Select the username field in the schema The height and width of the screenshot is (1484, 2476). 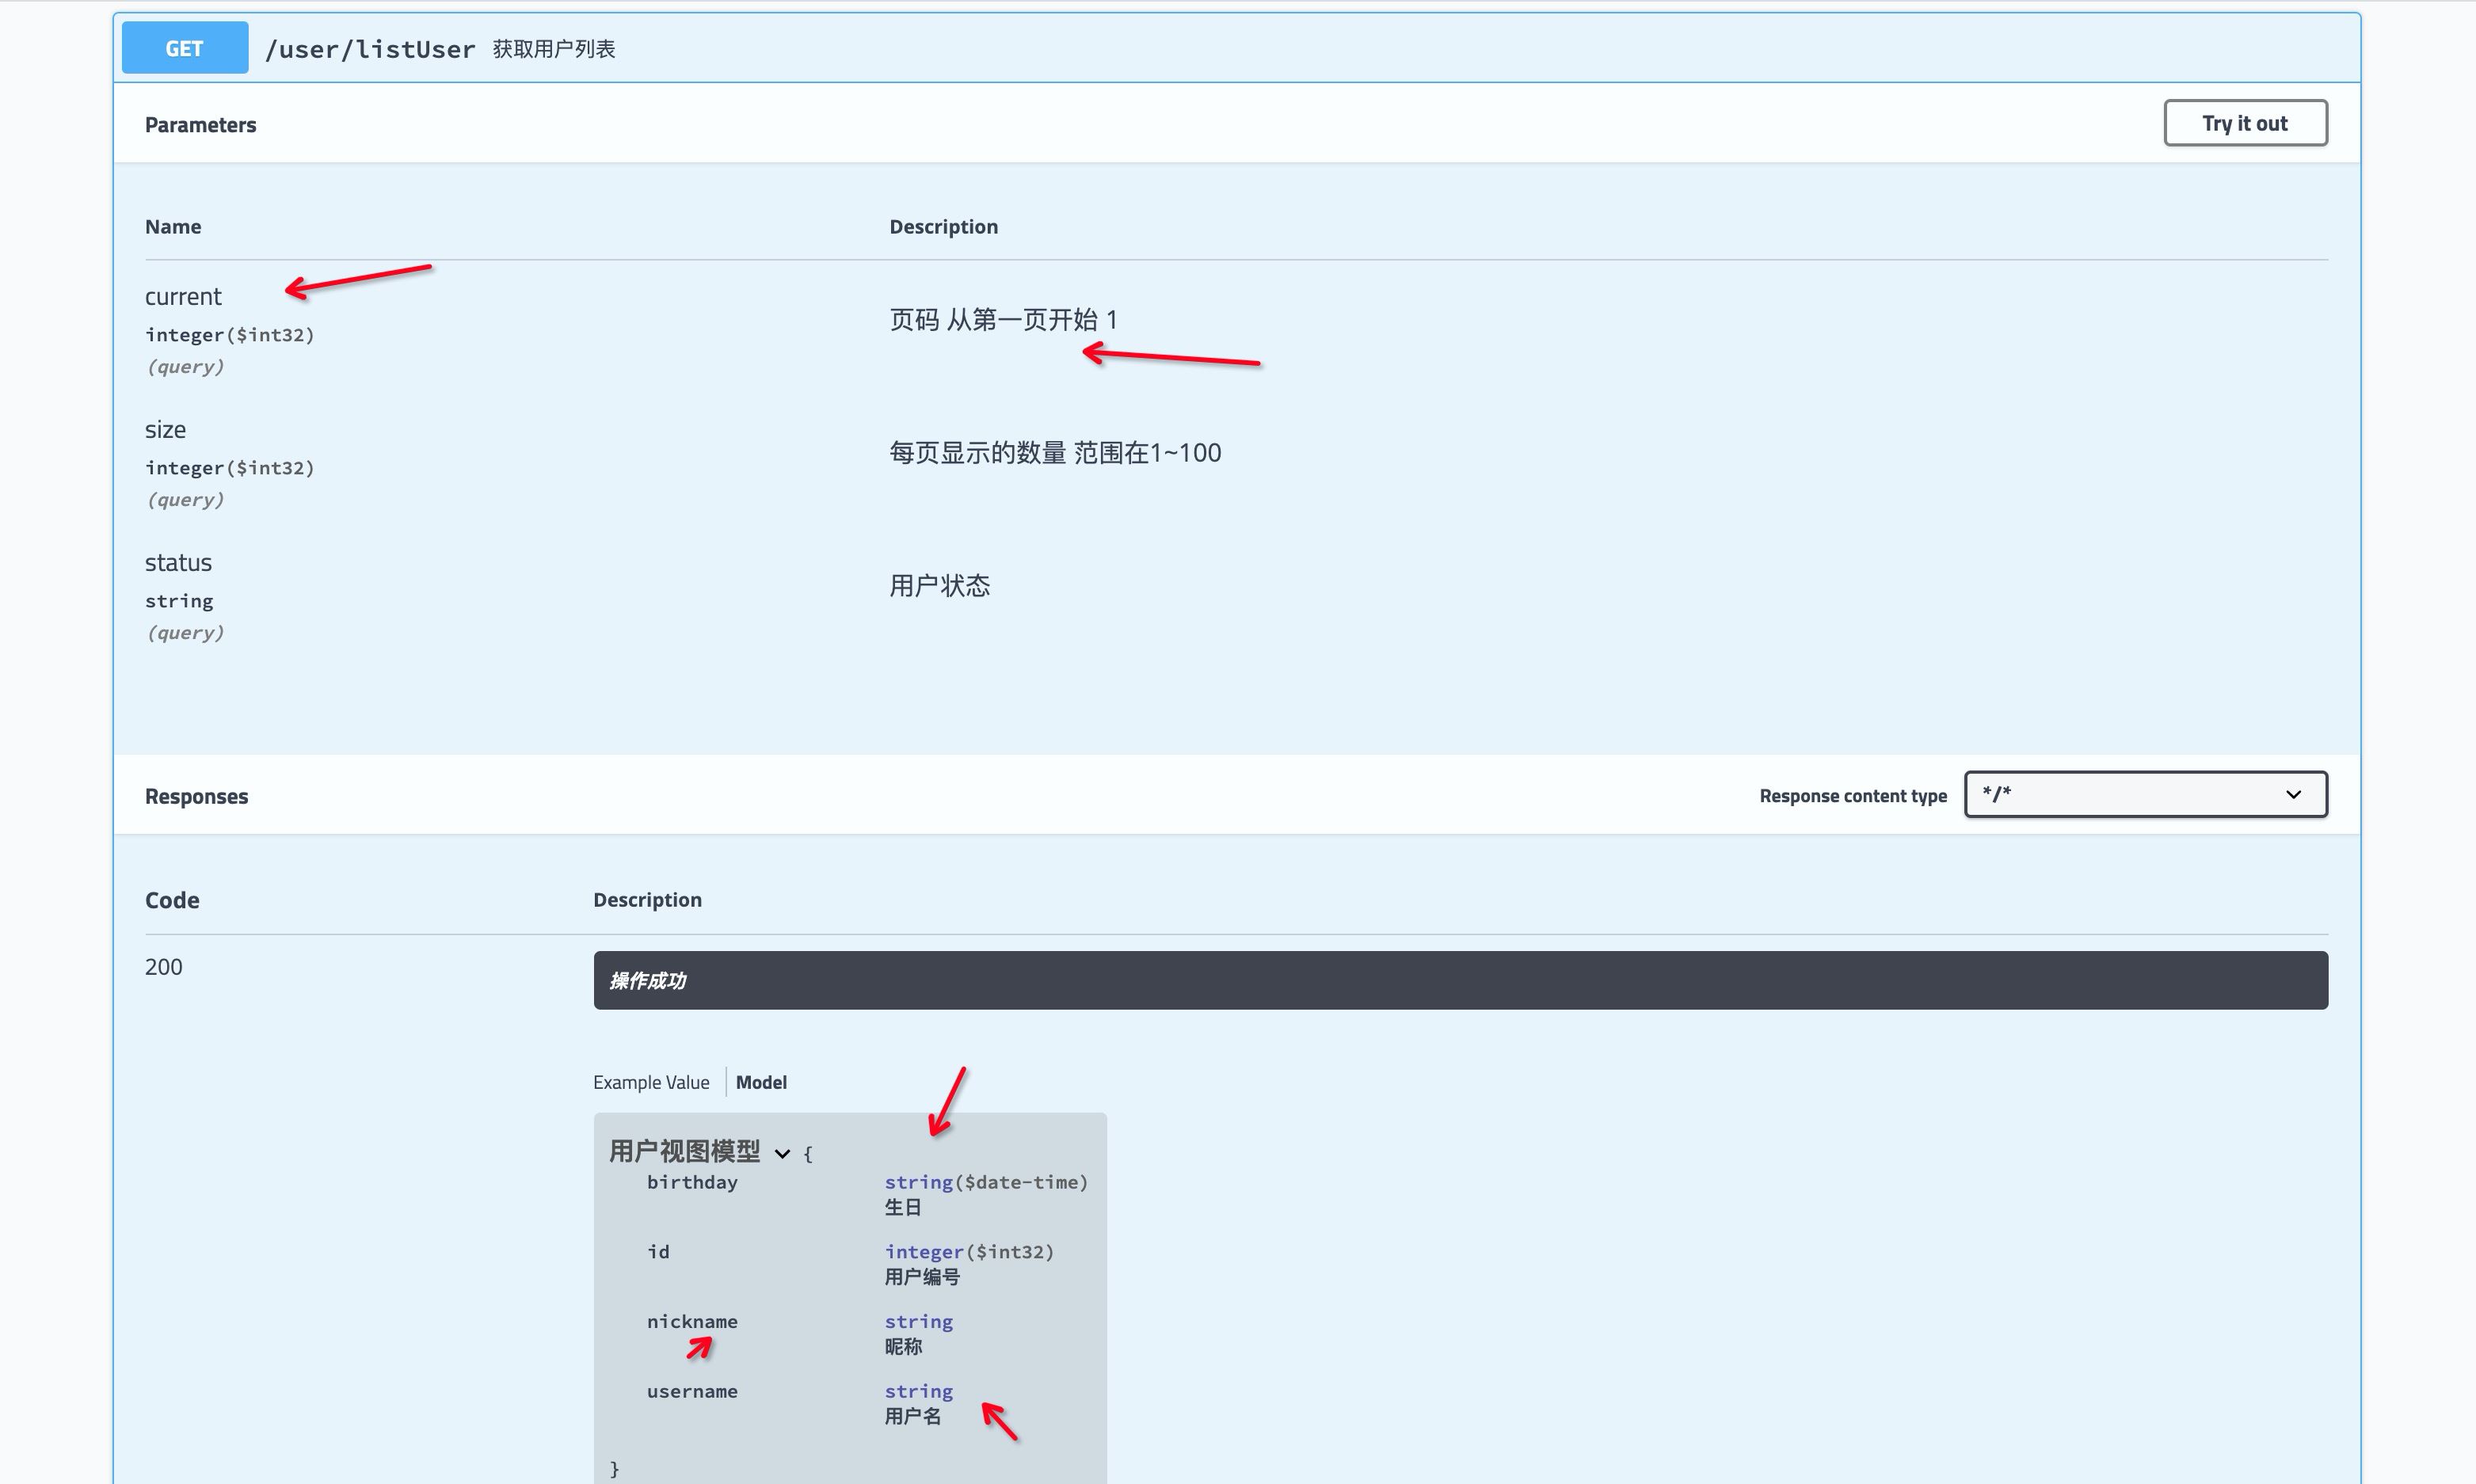[x=692, y=1391]
